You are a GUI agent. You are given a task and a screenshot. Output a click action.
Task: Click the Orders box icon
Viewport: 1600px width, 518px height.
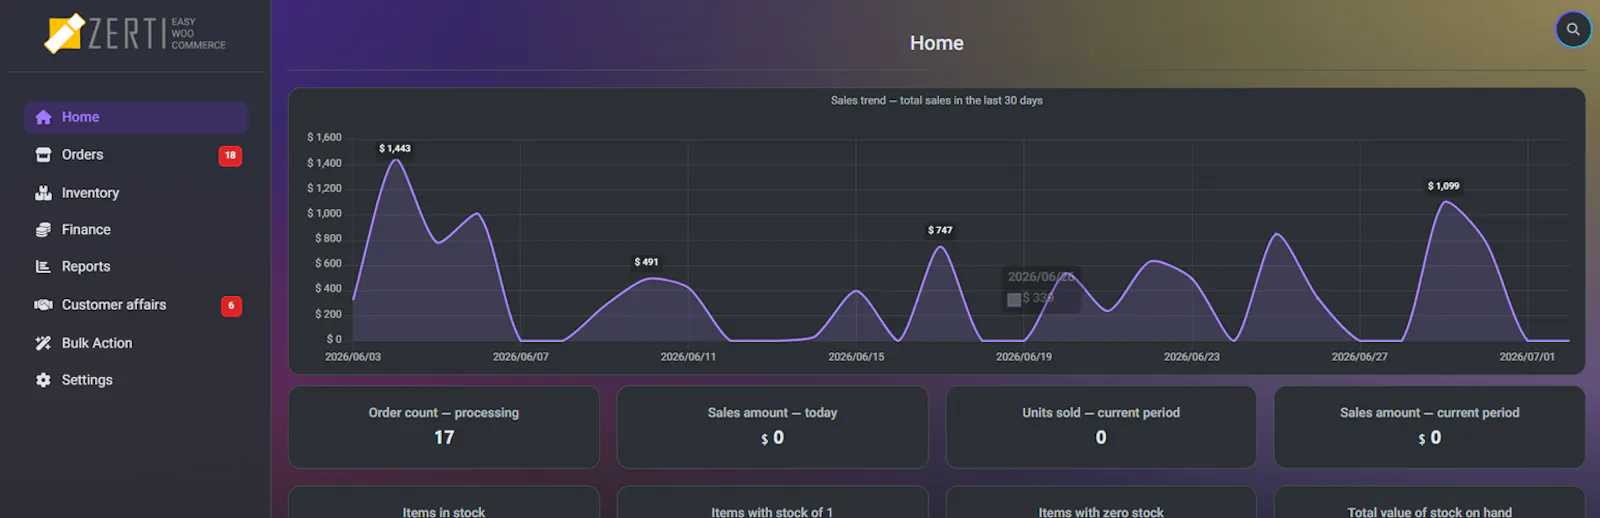(43, 155)
